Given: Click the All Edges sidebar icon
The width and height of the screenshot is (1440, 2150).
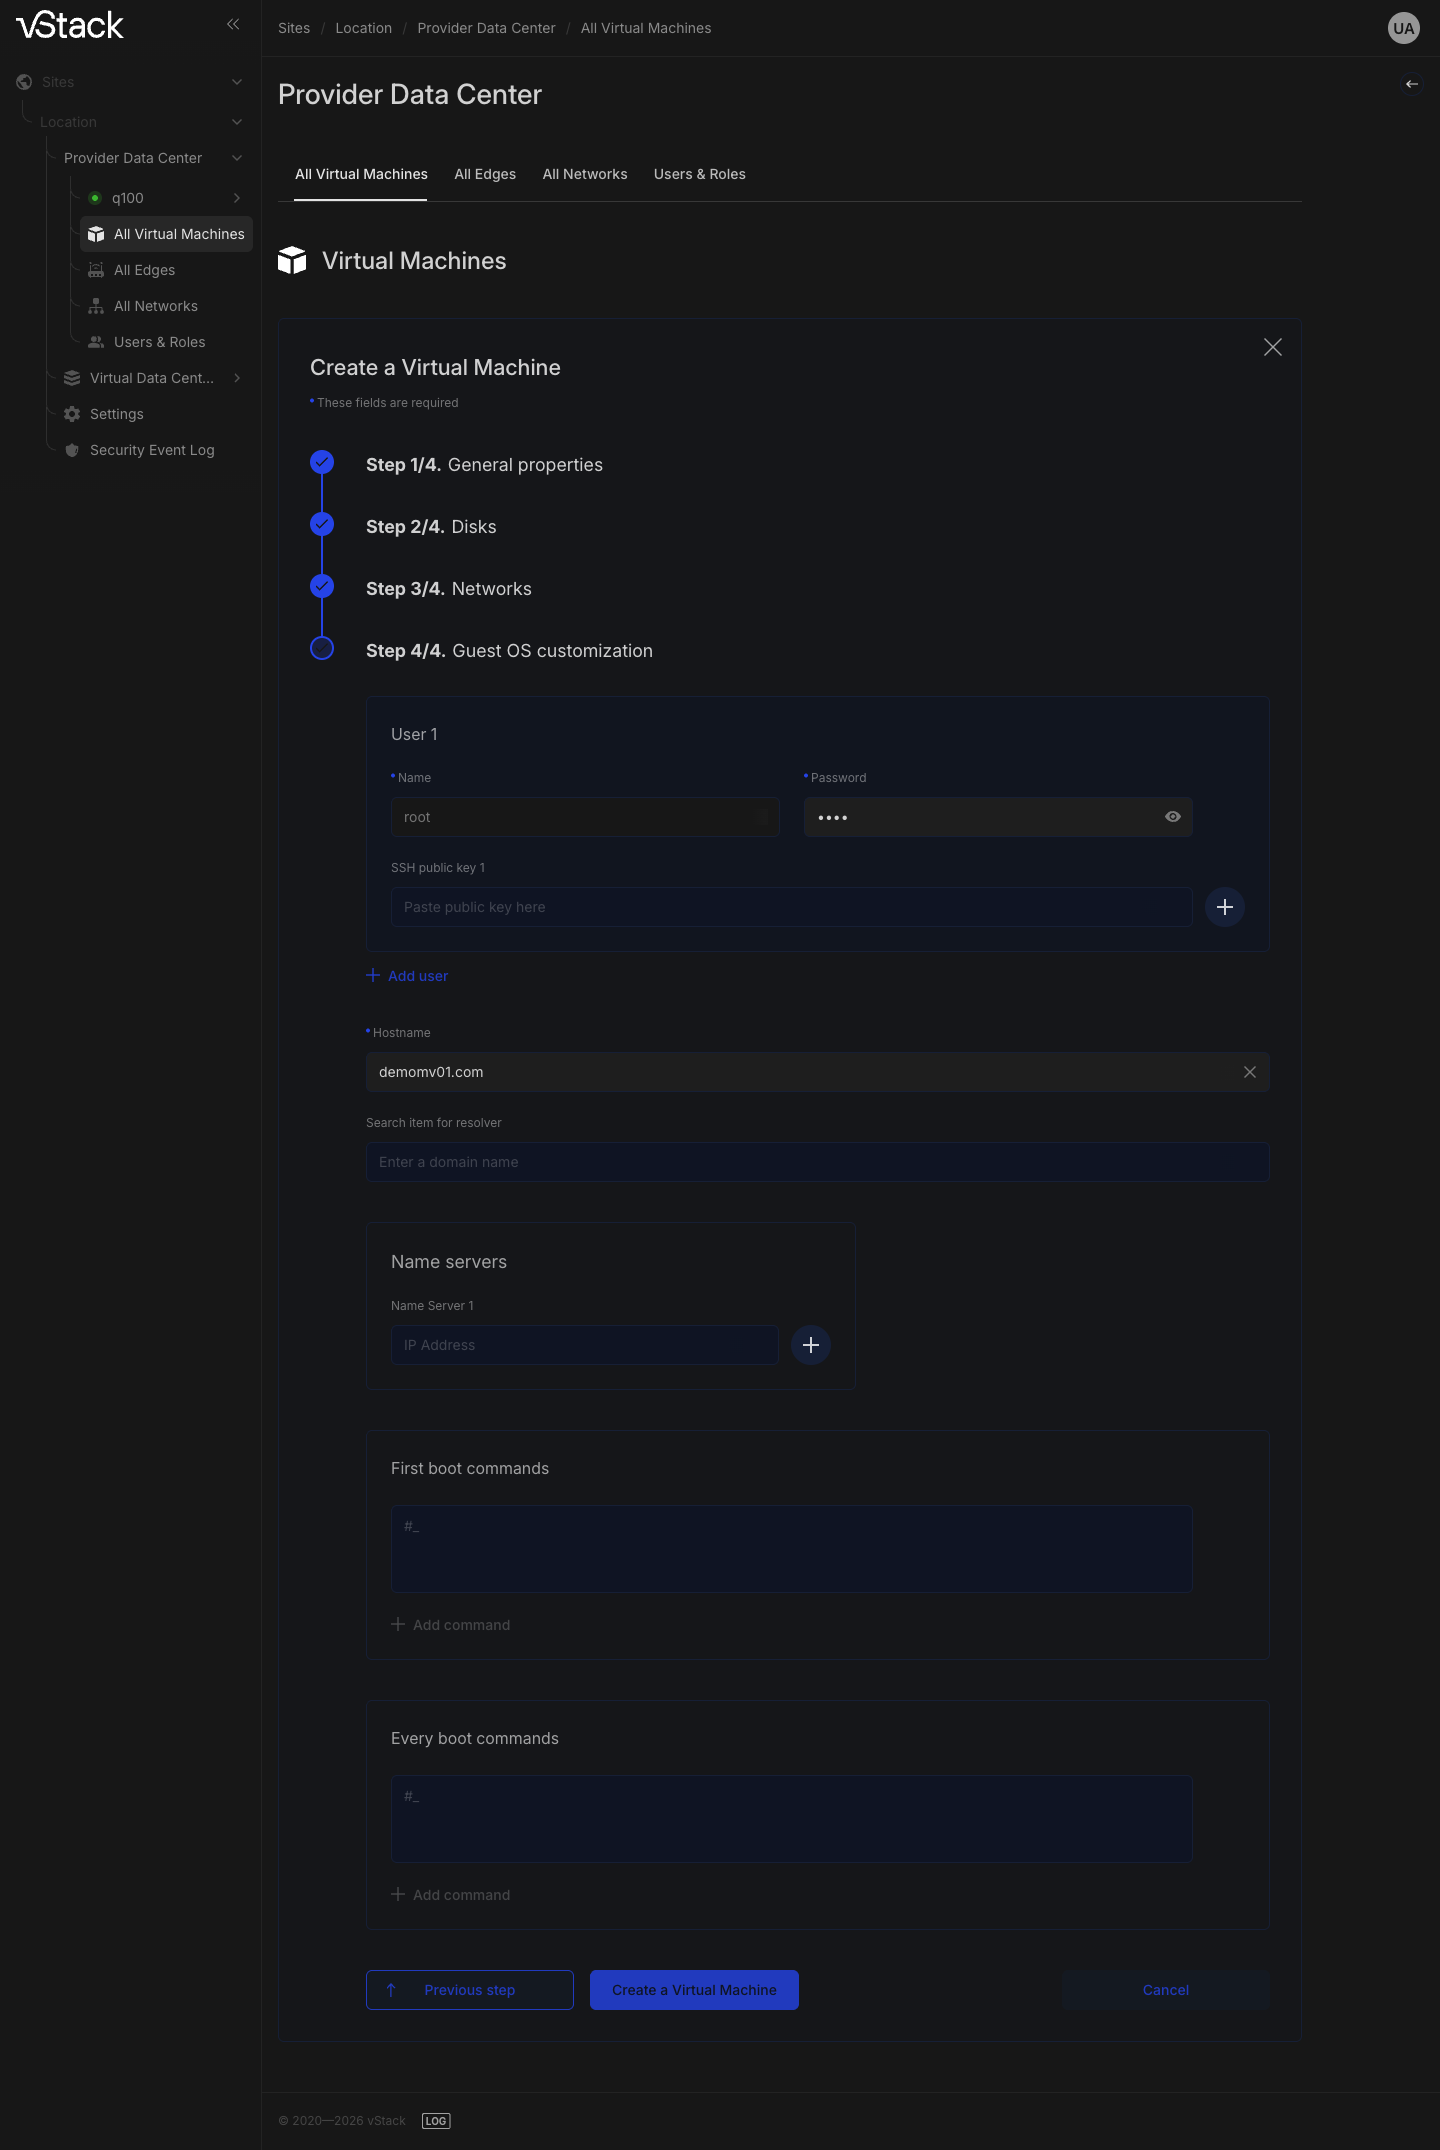Looking at the screenshot, I should pos(96,270).
